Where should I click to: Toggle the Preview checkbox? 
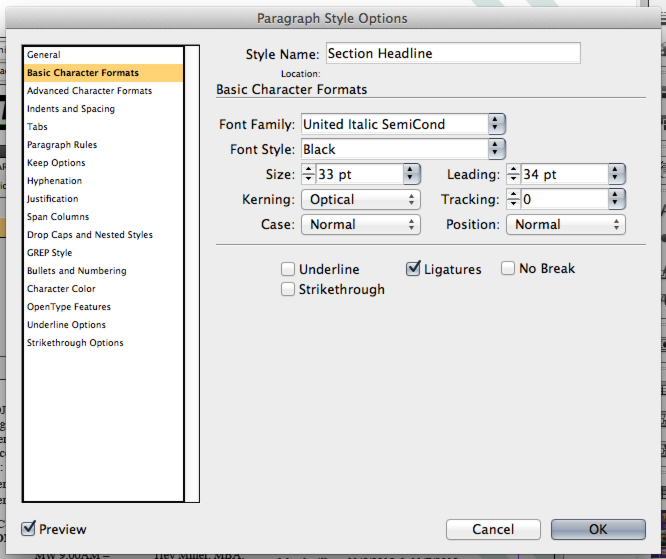(x=28, y=528)
